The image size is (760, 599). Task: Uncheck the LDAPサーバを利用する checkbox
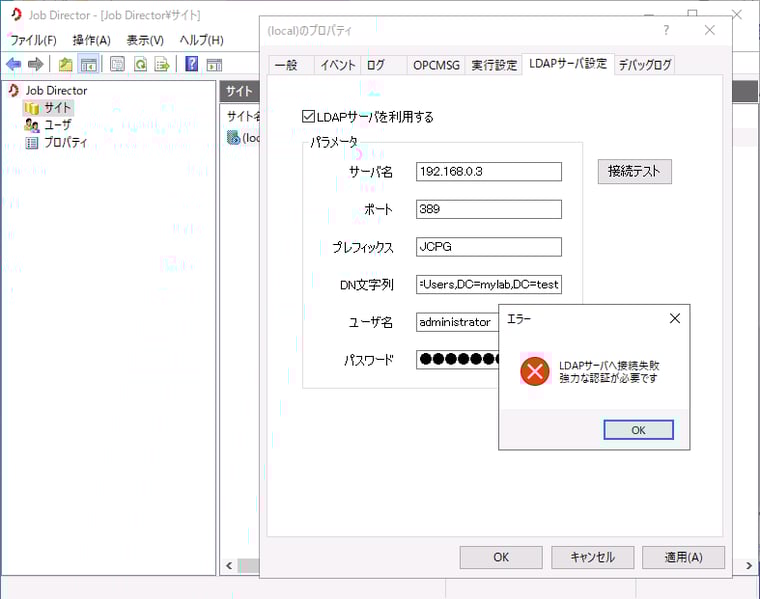pyautogui.click(x=308, y=116)
